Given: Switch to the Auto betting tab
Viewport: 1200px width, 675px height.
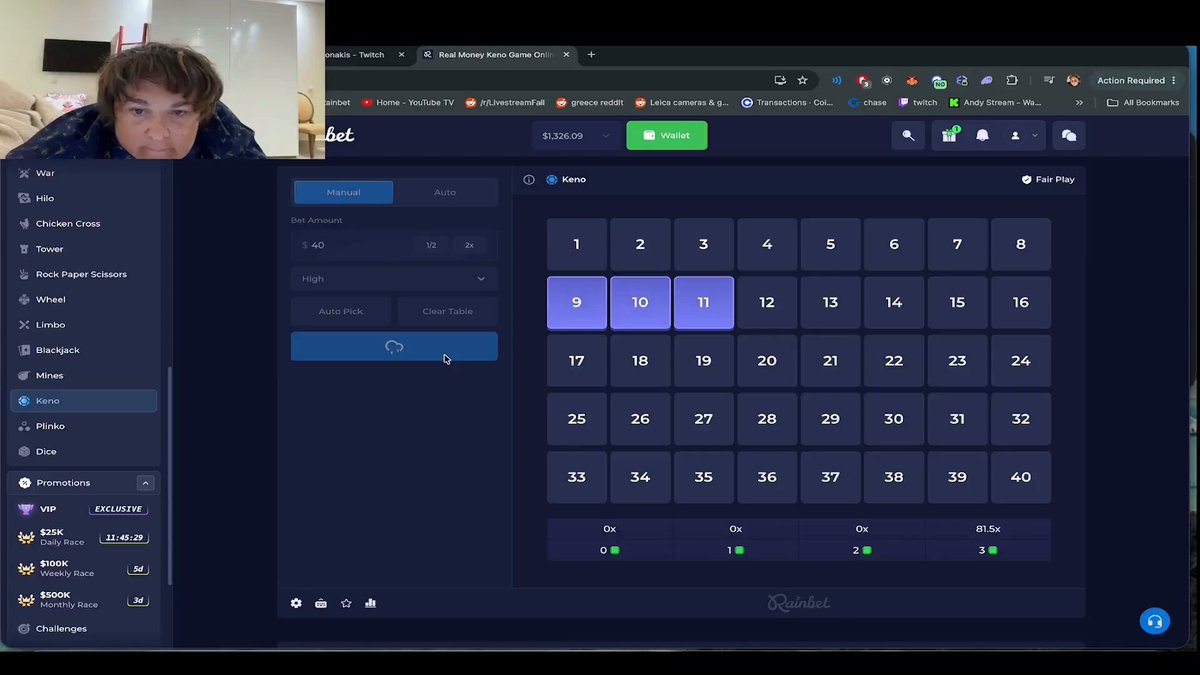Looking at the screenshot, I should tap(445, 192).
